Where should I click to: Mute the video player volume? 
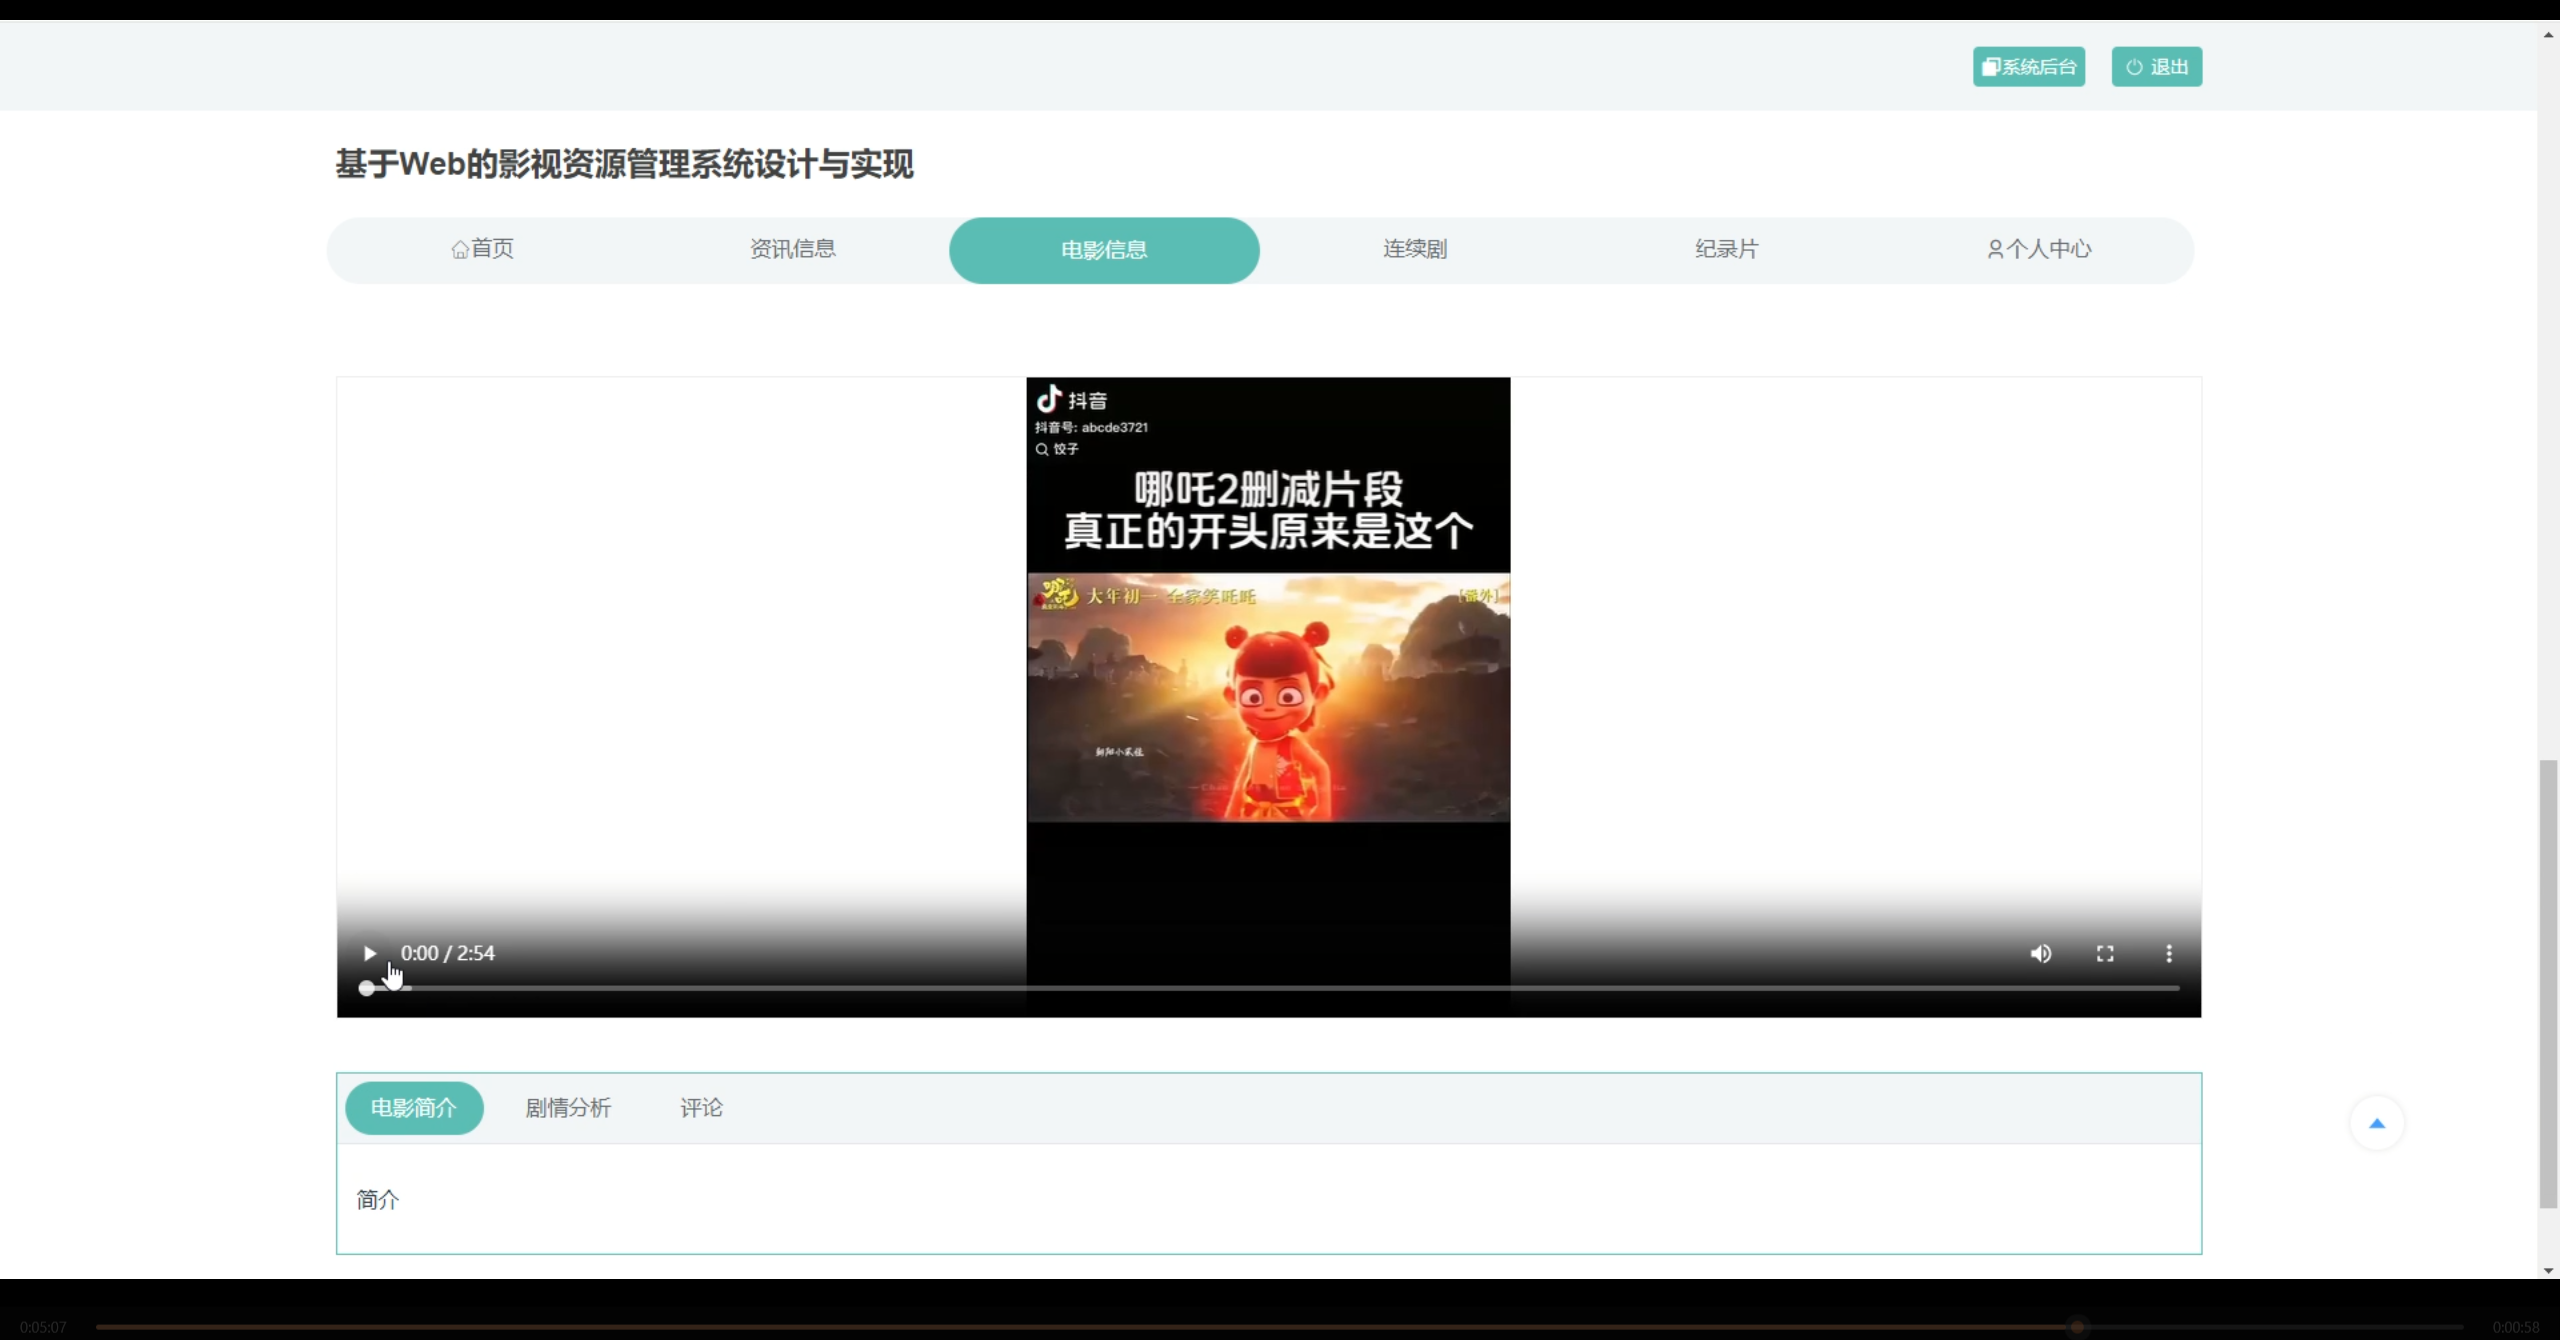point(2041,953)
